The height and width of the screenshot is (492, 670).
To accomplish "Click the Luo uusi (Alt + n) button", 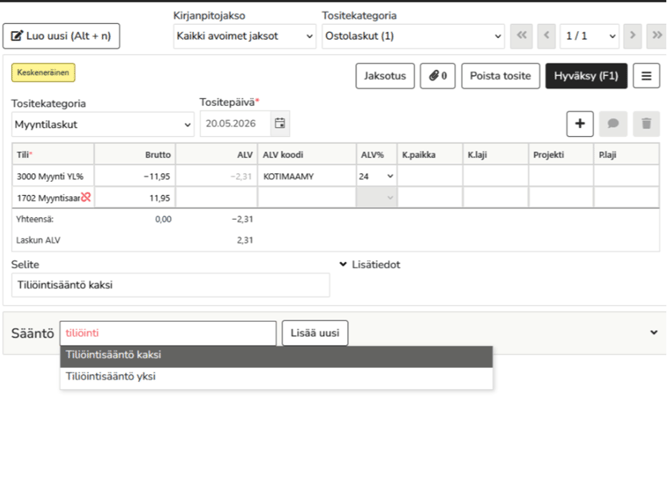I will click(x=61, y=36).
